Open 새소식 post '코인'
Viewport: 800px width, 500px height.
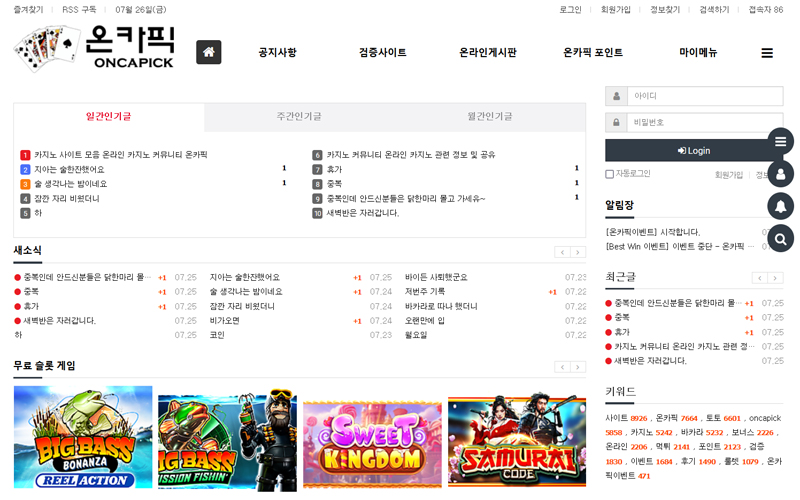pyautogui.click(x=217, y=335)
